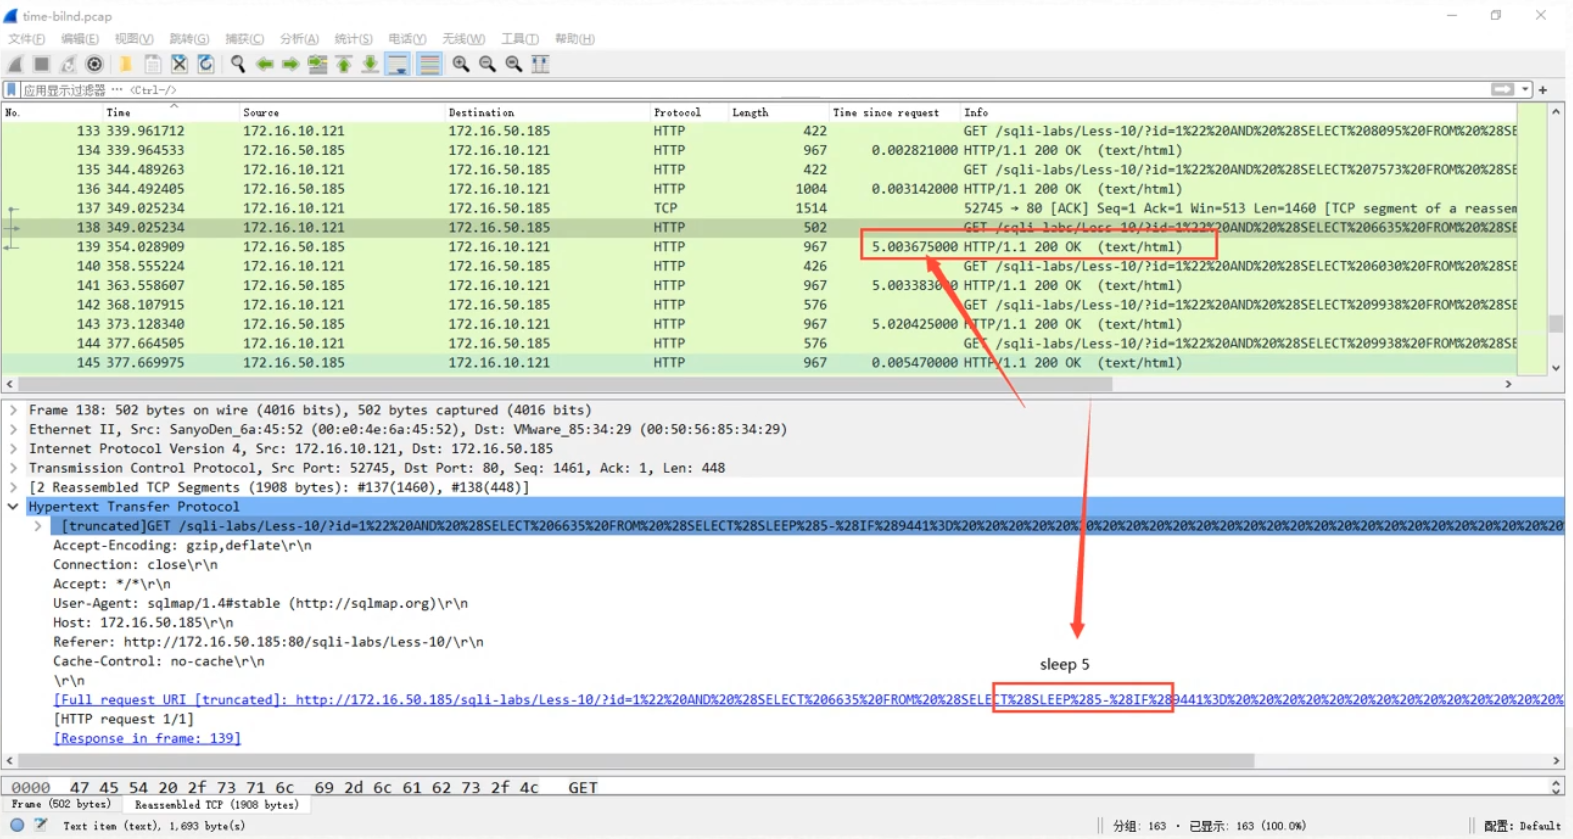This screenshot has height=839, width=1573.
Task: Click 配置: Default profile in status bar
Action: click(1522, 826)
